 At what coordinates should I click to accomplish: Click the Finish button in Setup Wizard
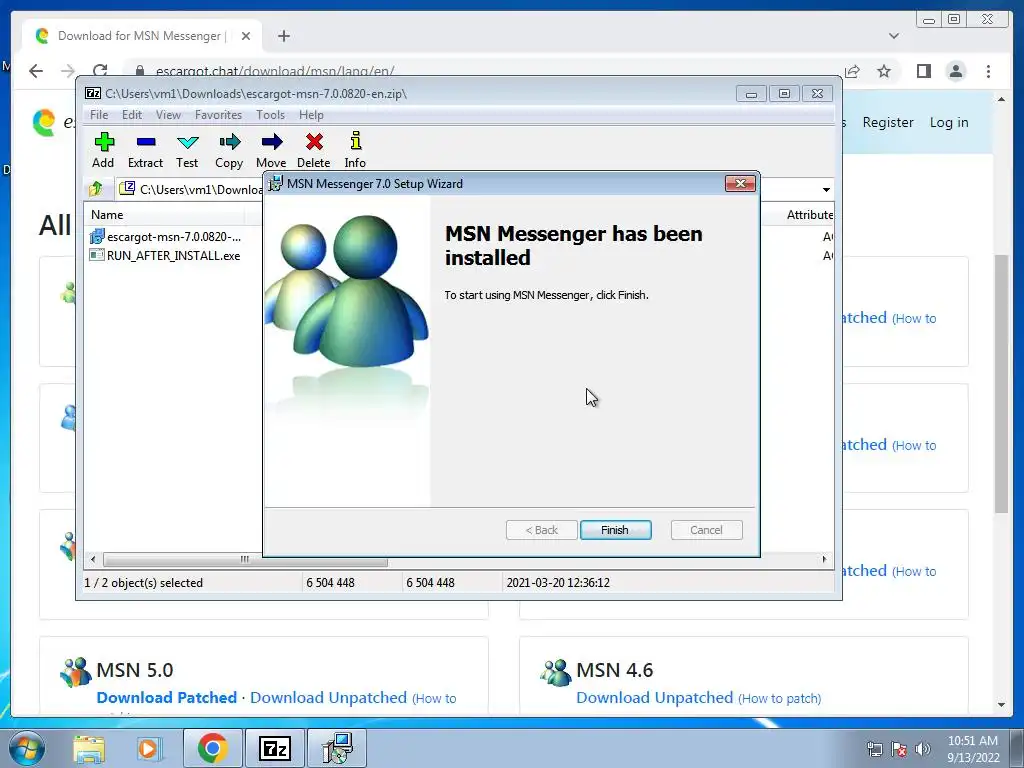point(615,530)
